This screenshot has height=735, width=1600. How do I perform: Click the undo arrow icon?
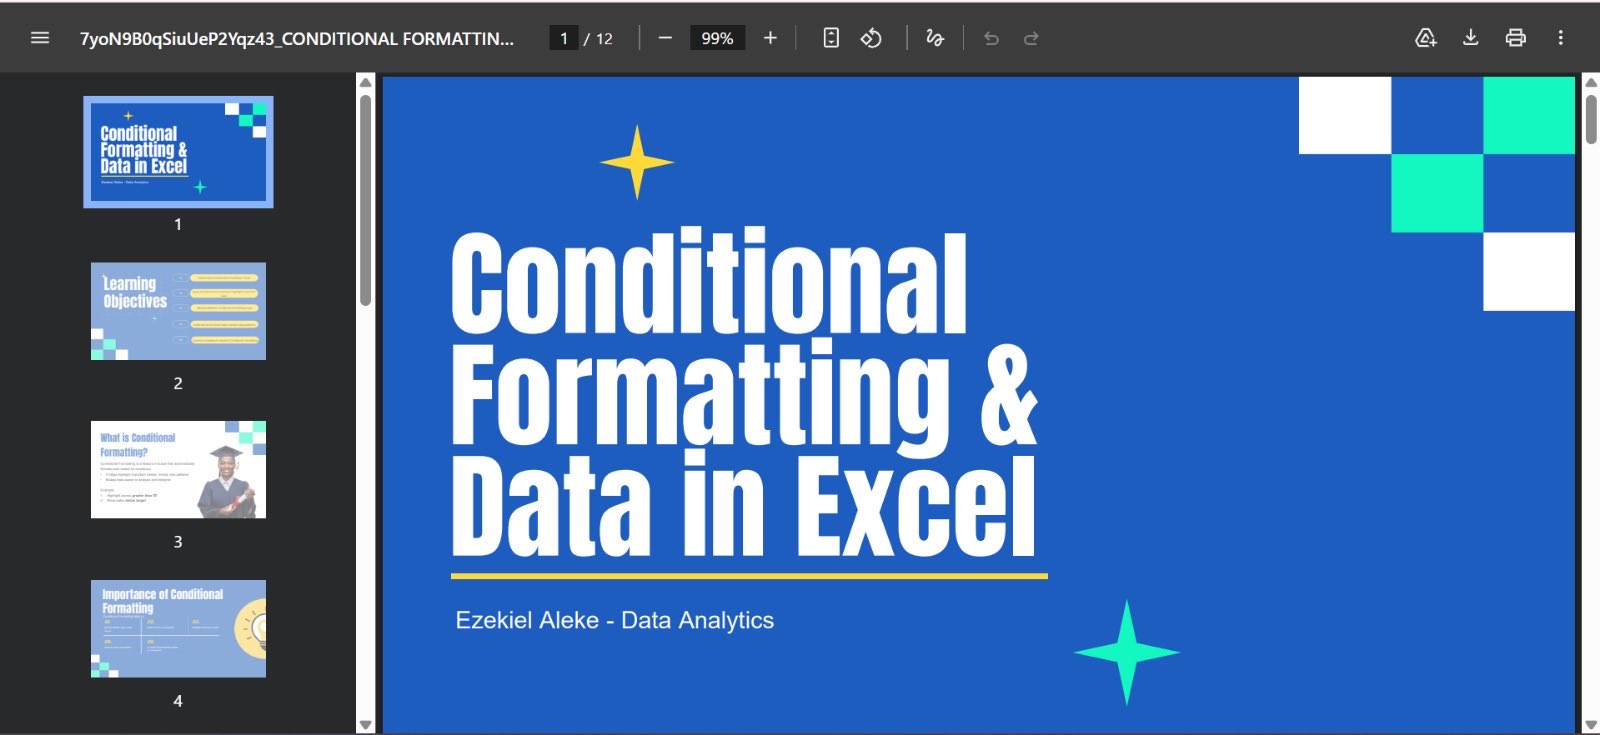pos(991,38)
